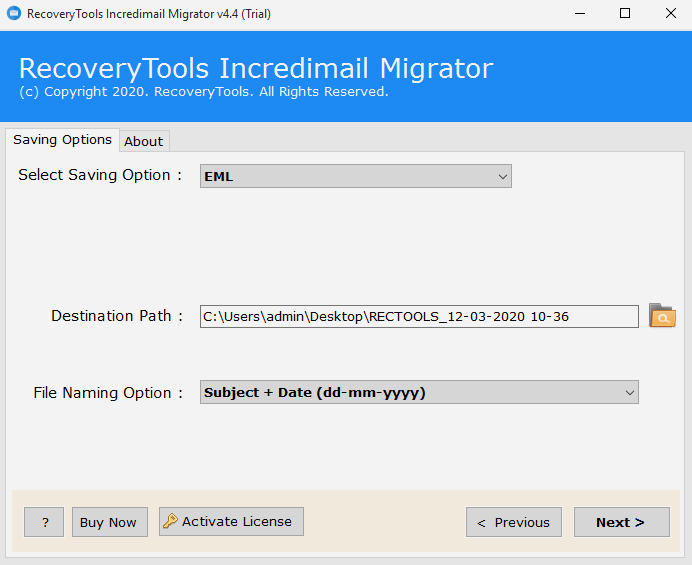Maximize the Incredimail Migrator window

(625, 14)
